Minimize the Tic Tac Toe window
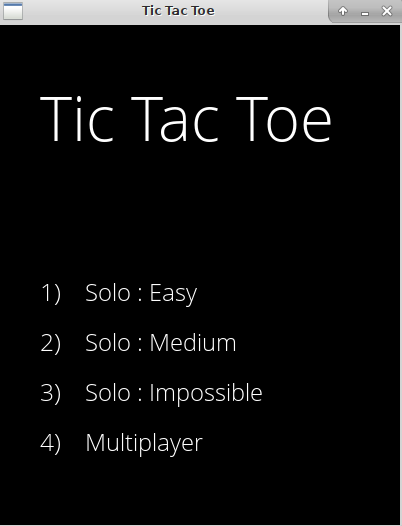Viewport: 402px width, 526px height. (365, 12)
